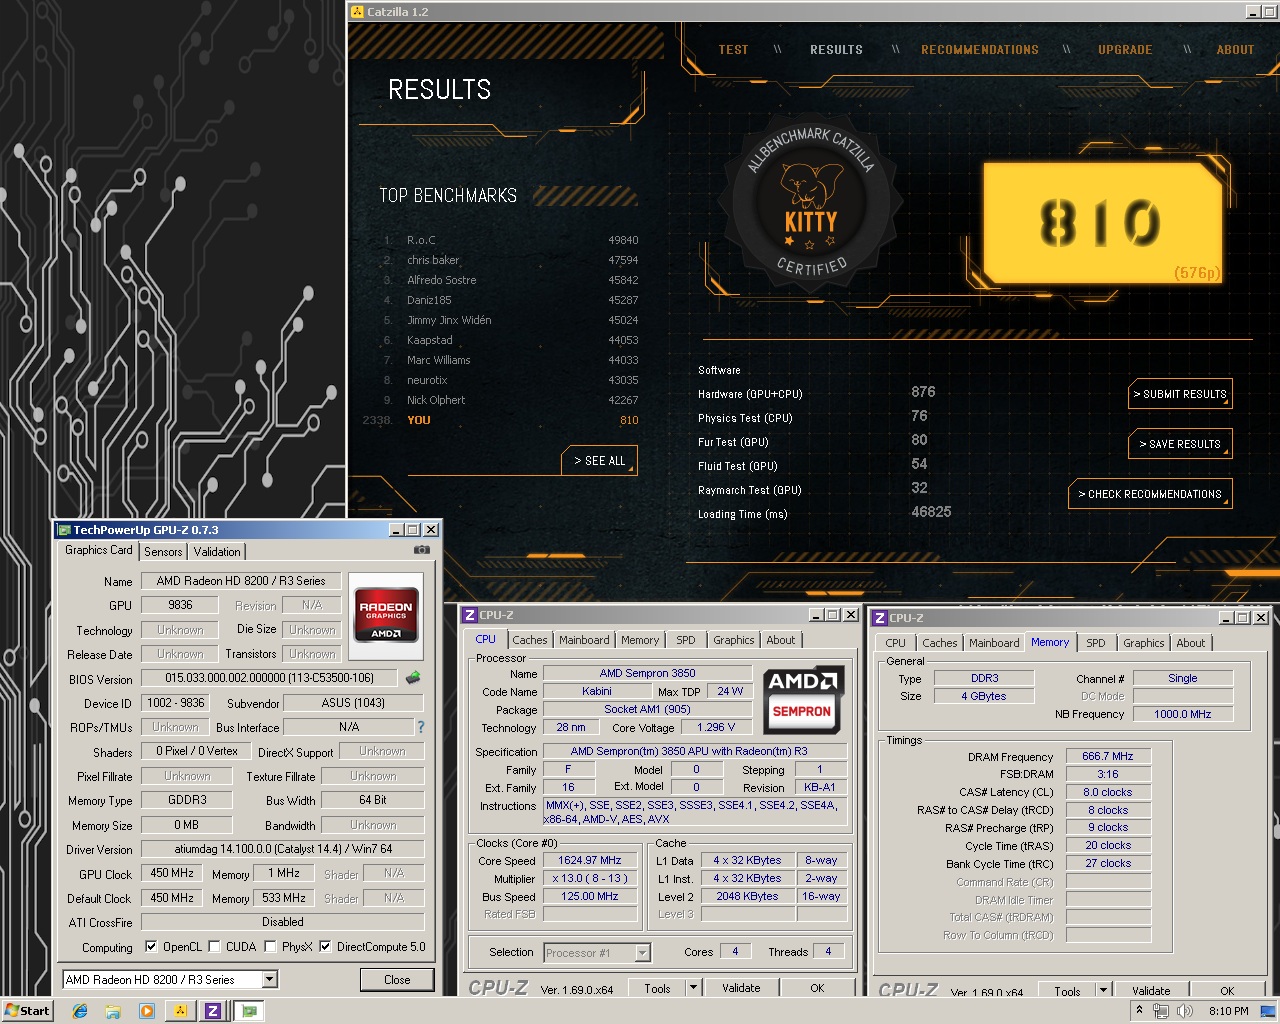
Task: Open Tools dropdown arrow in CPU-Z CPU window
Action: 692,988
